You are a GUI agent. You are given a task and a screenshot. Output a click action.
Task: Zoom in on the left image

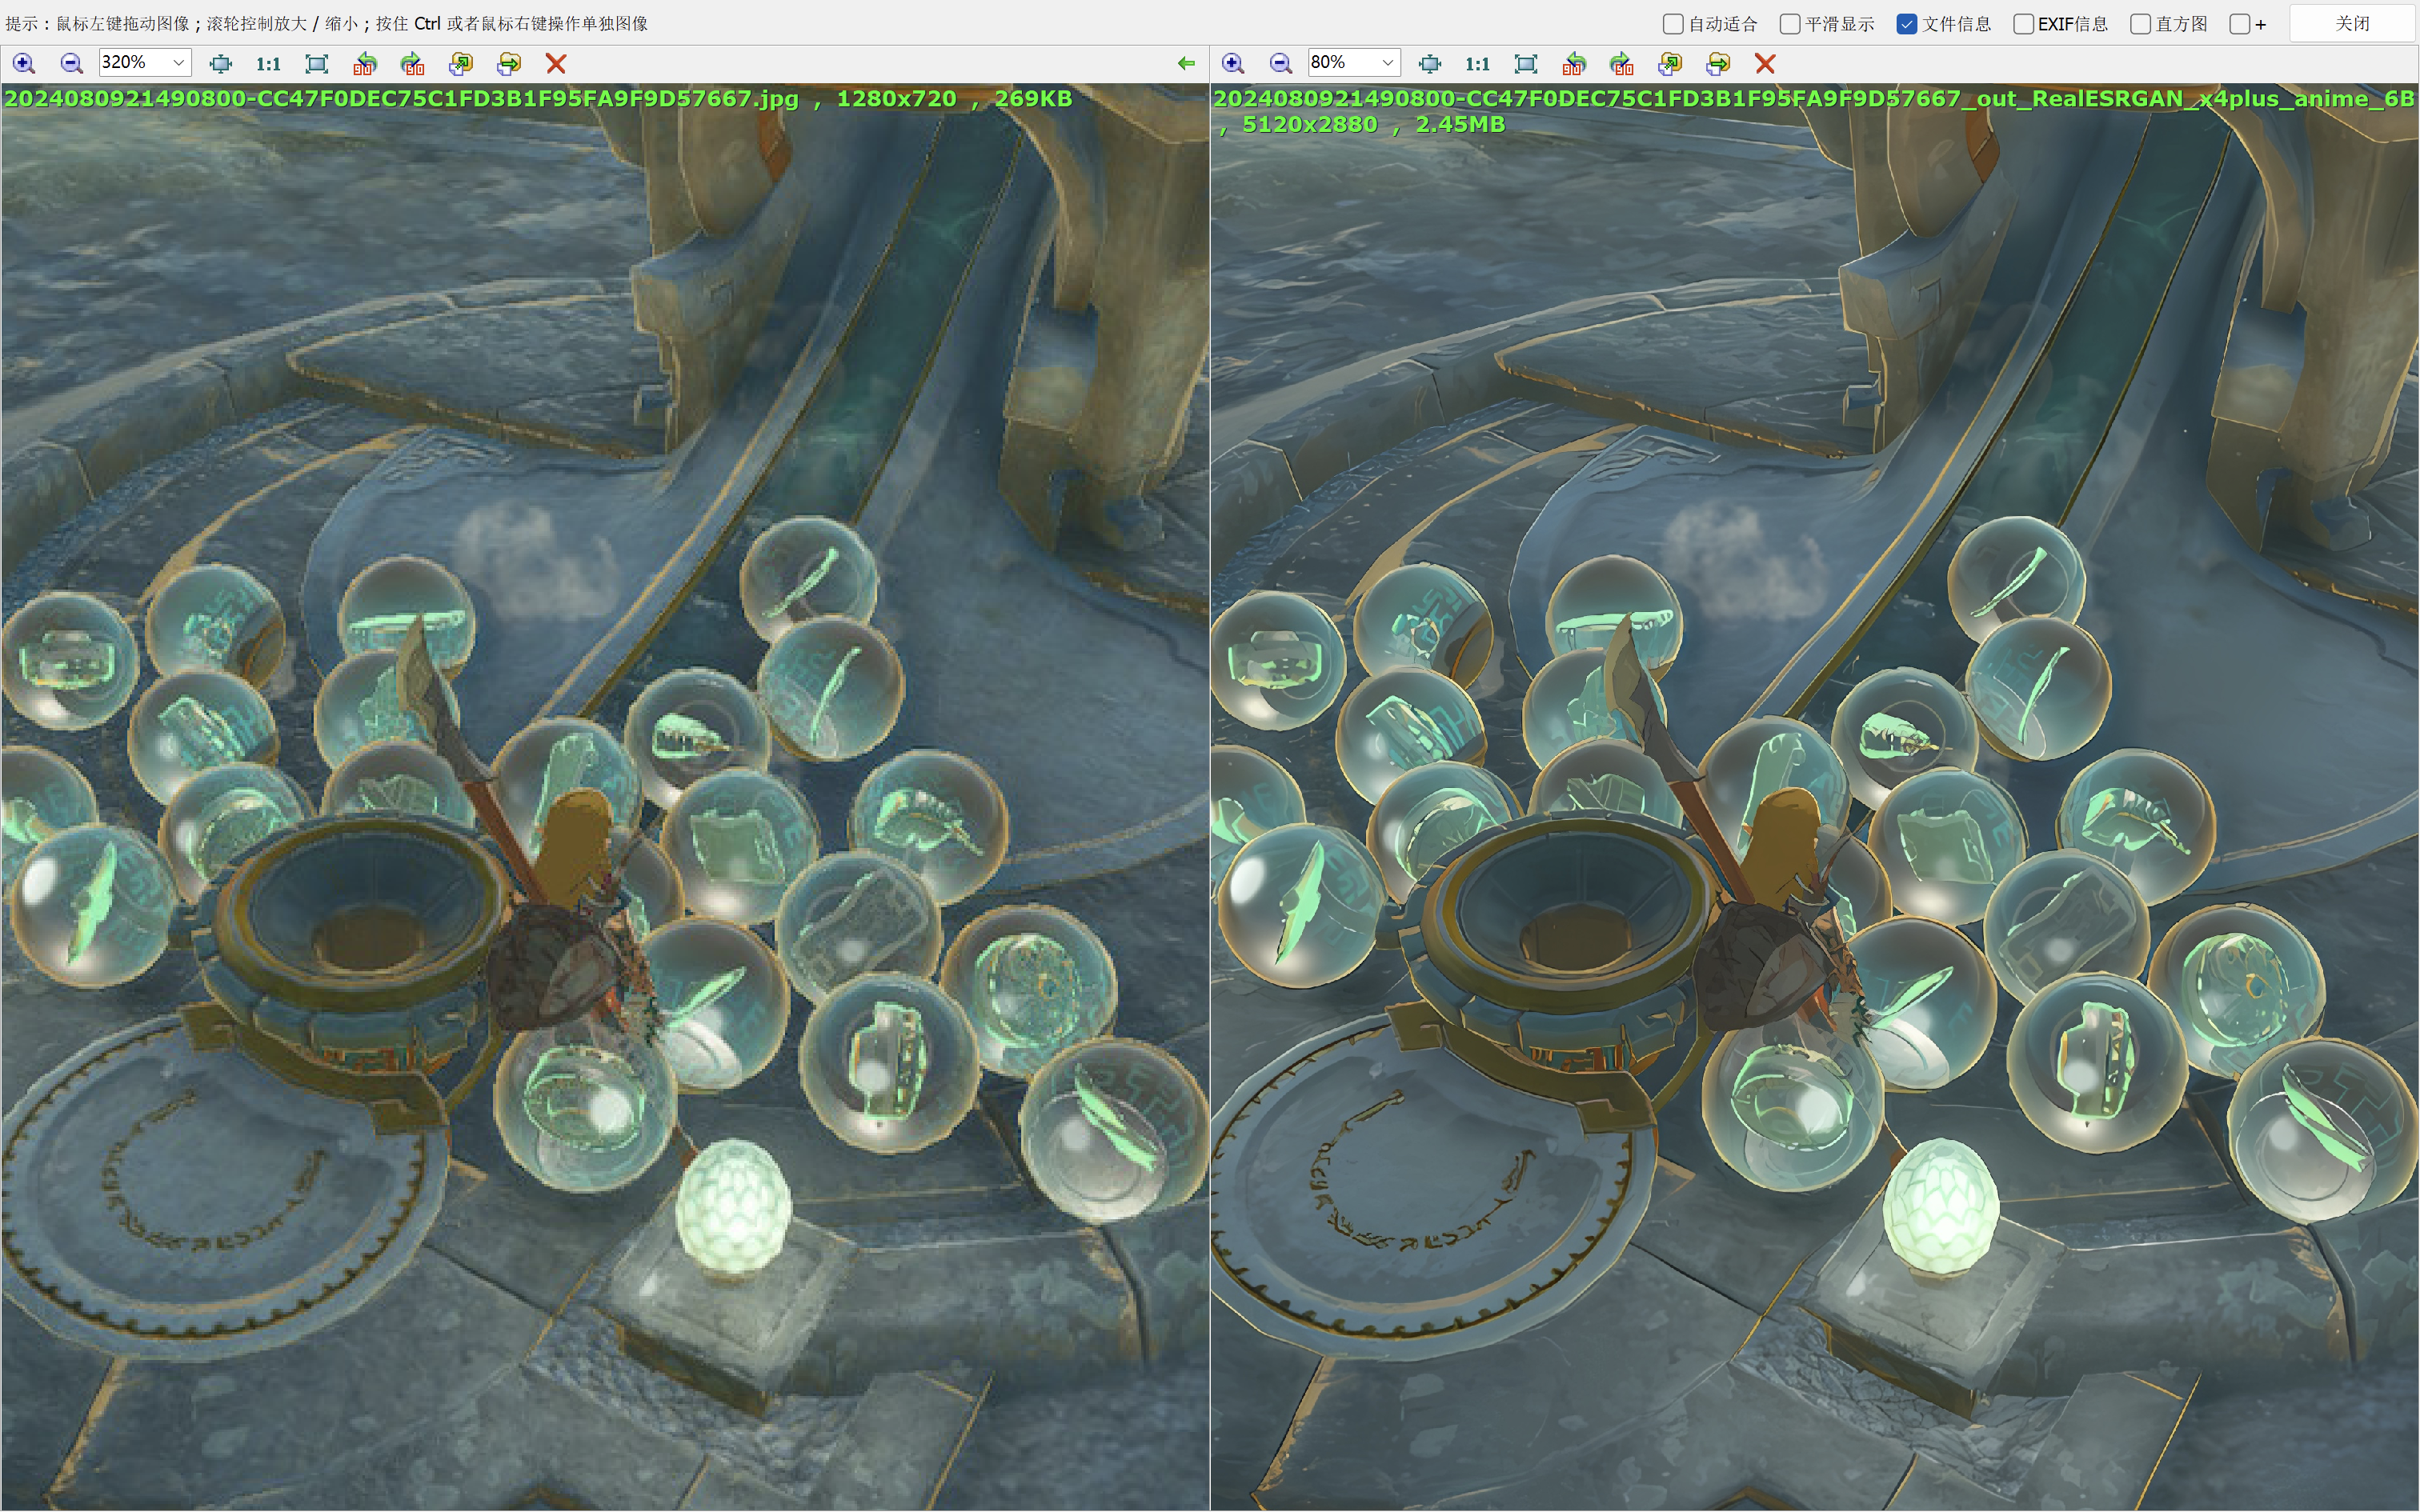tap(24, 64)
